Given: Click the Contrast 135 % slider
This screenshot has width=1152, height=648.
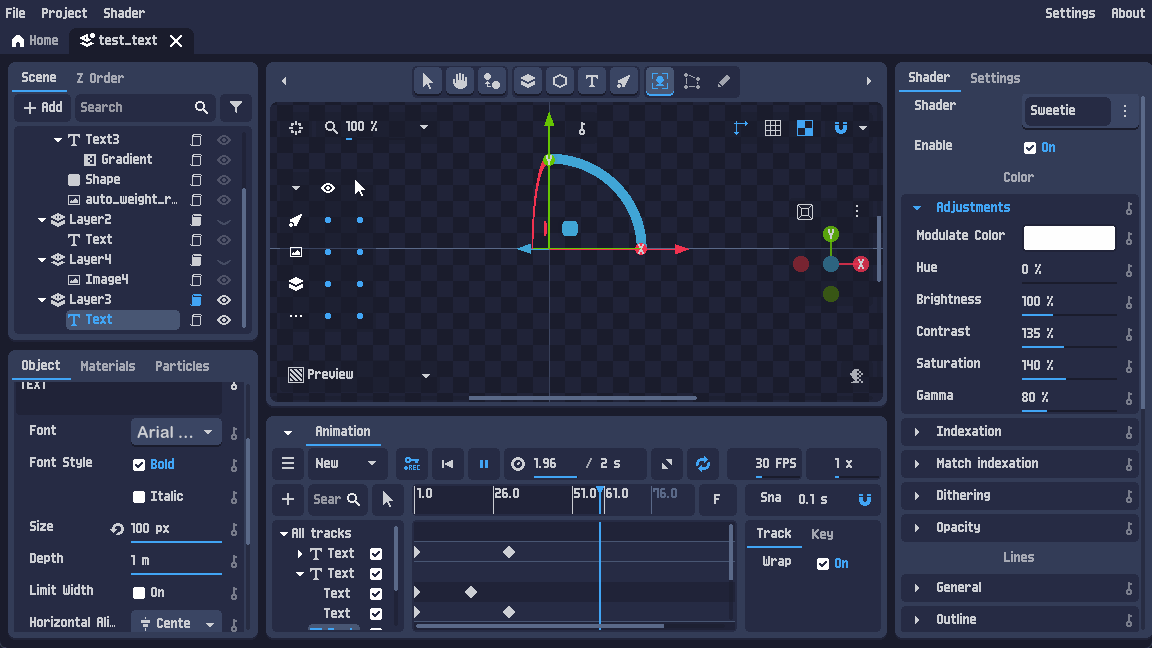Looking at the screenshot, I should 1069,334.
